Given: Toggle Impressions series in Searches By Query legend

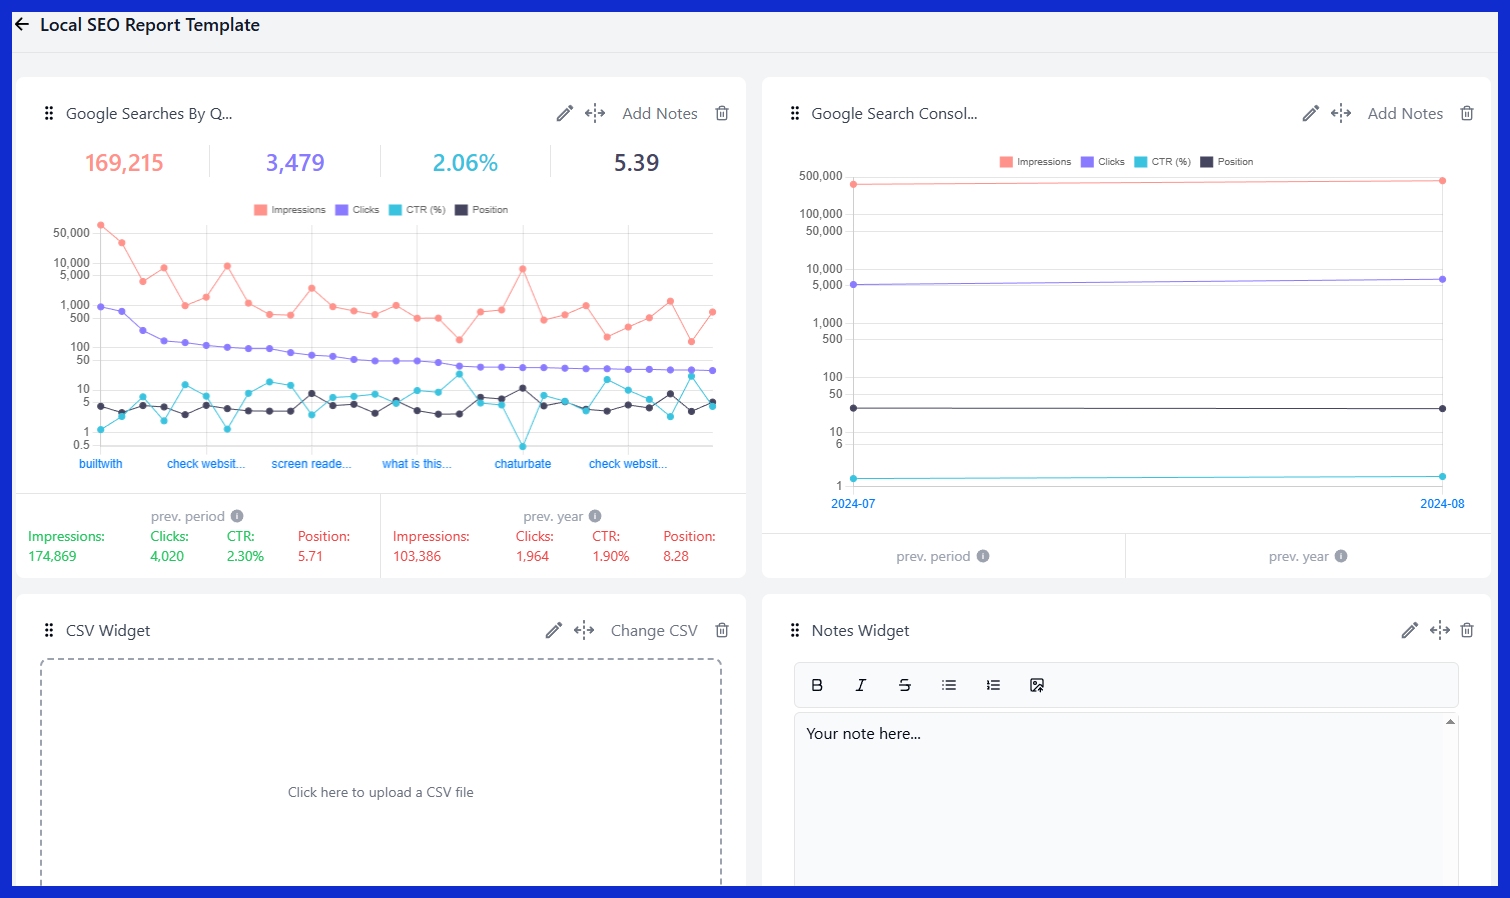Looking at the screenshot, I should pyautogui.click(x=290, y=210).
